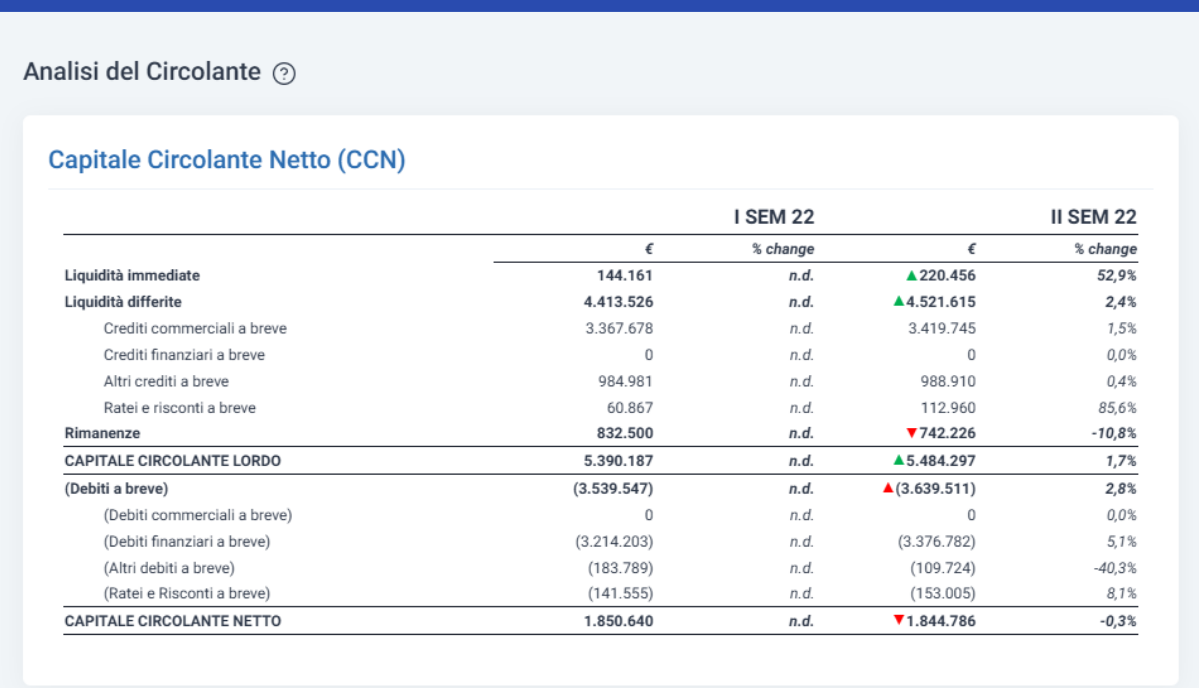Click the value 112.960
Screen dimensions: 1200x688
click(x=948, y=408)
